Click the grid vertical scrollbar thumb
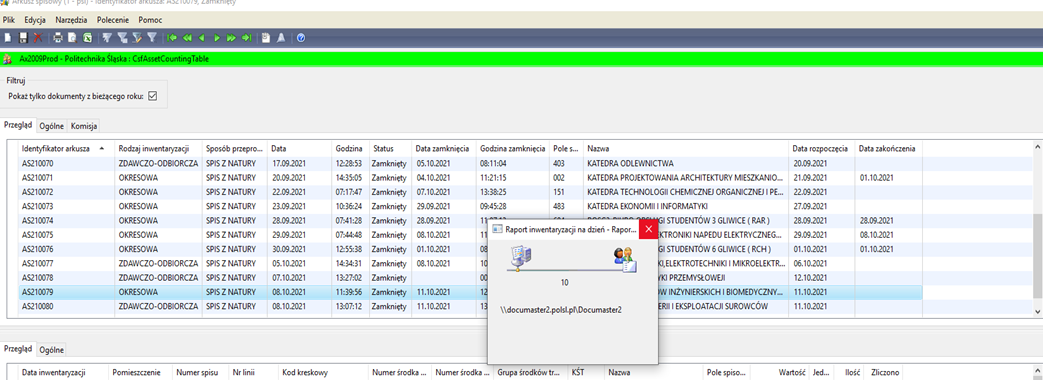Viewport: 1043px width, 380px height. pos(1037,256)
